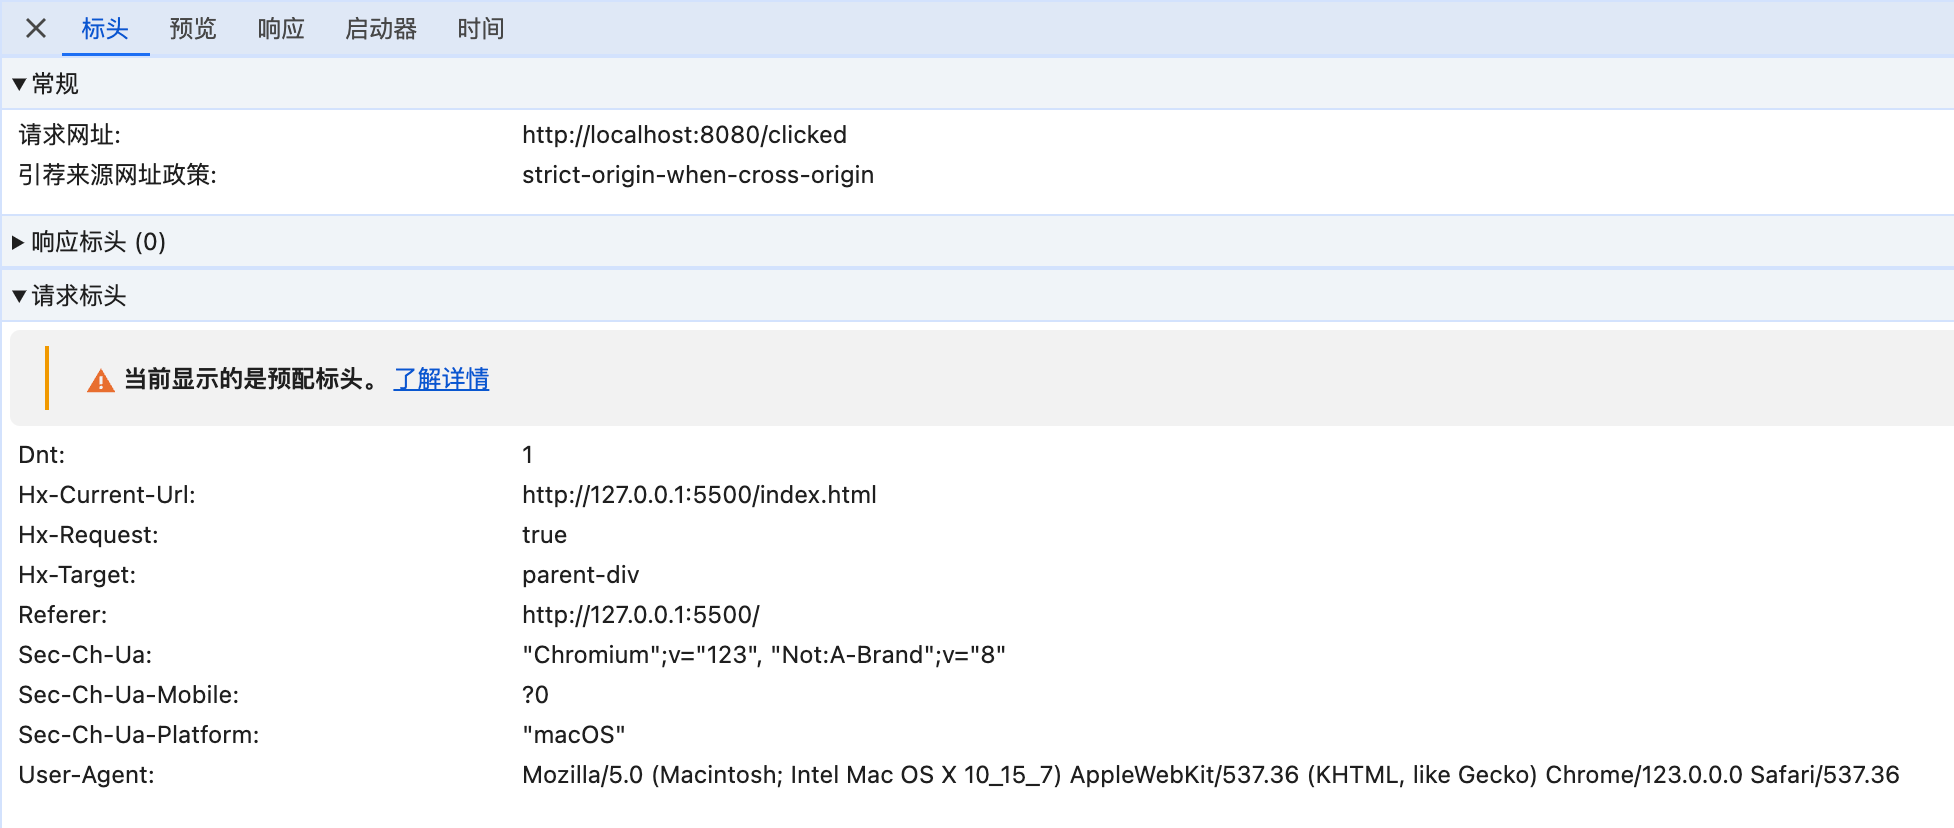Click the Sec-Ch-Ua header name
The width and height of the screenshot is (1954, 828).
[x=85, y=655]
